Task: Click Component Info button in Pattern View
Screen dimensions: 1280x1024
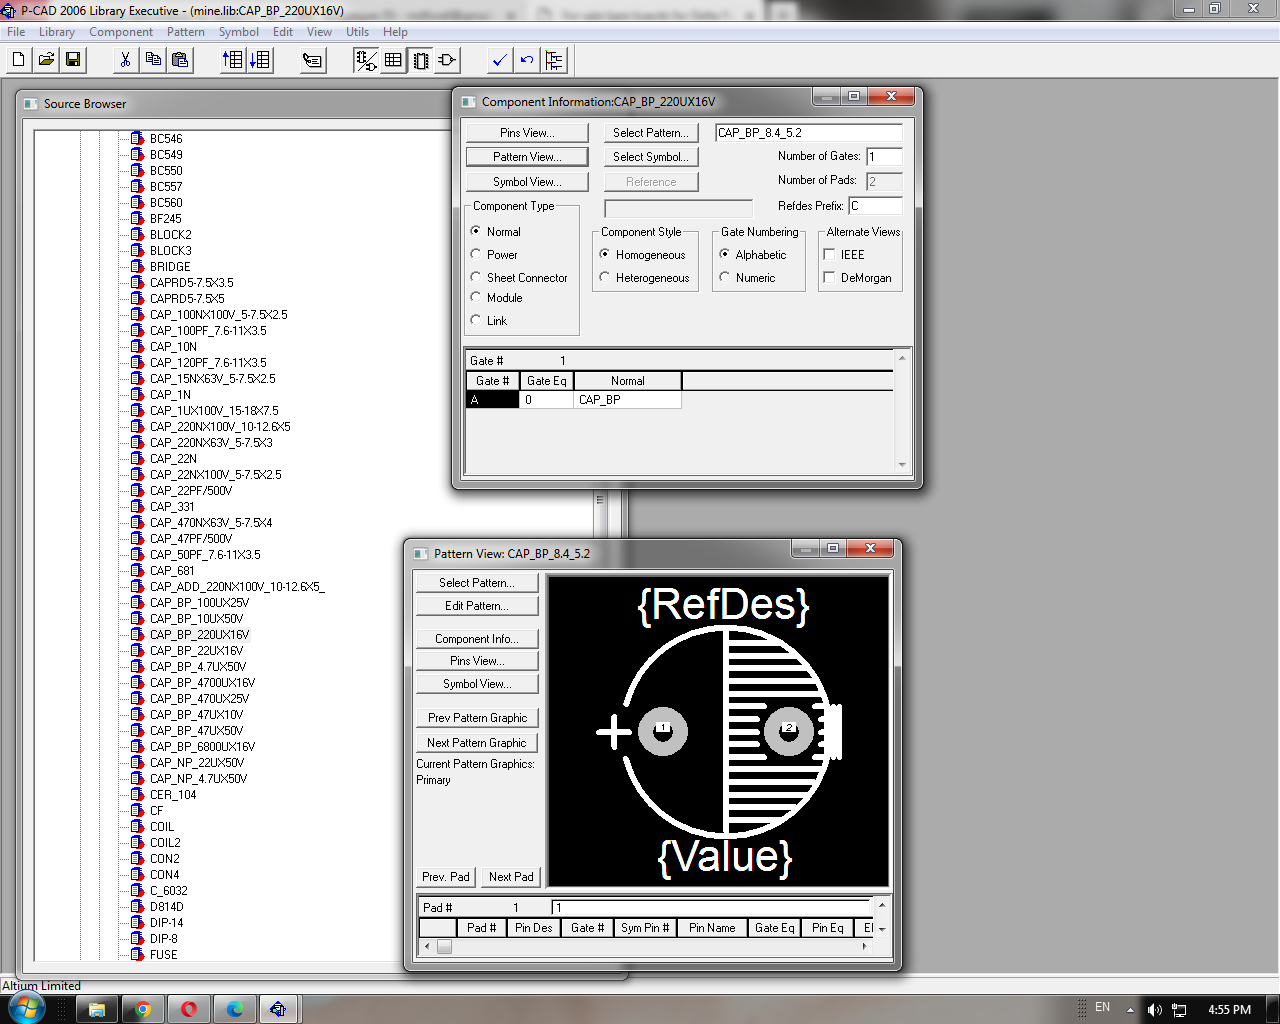Action: (477, 639)
